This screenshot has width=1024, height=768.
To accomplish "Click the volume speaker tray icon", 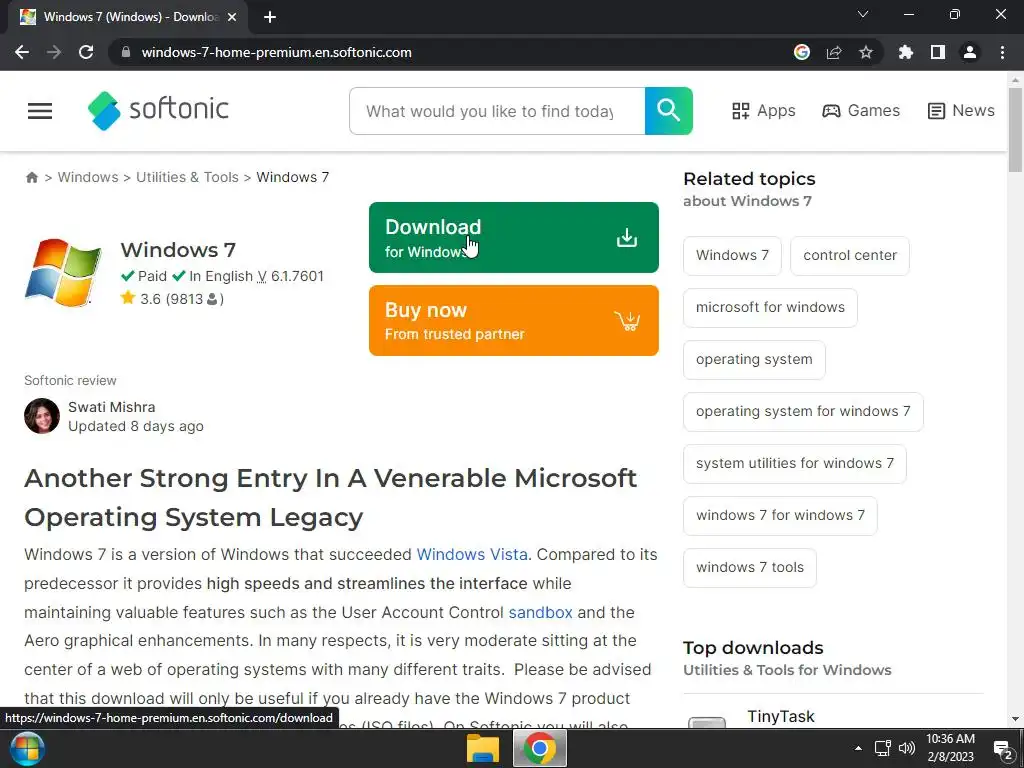I will point(907,748).
